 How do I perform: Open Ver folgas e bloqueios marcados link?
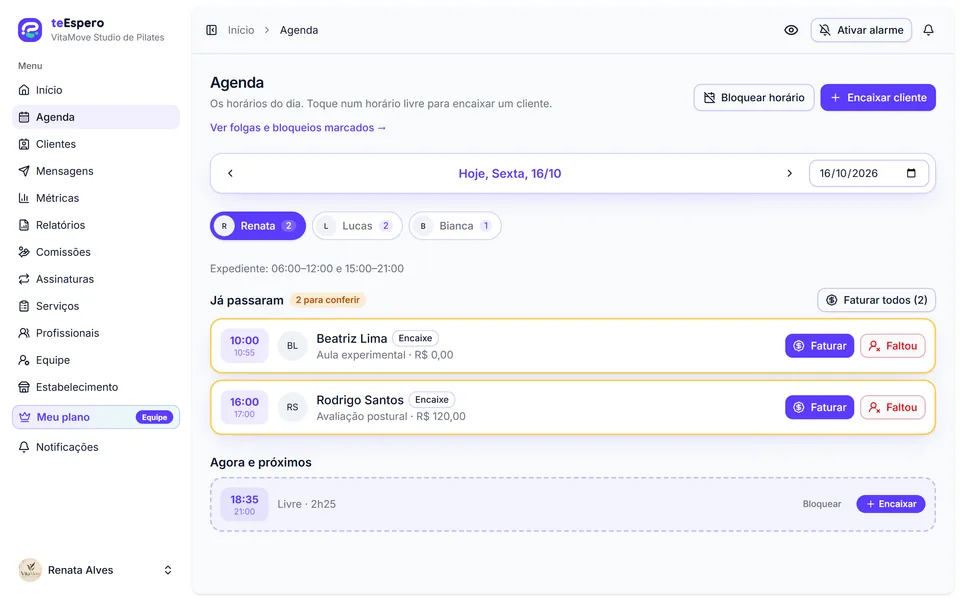(298, 127)
